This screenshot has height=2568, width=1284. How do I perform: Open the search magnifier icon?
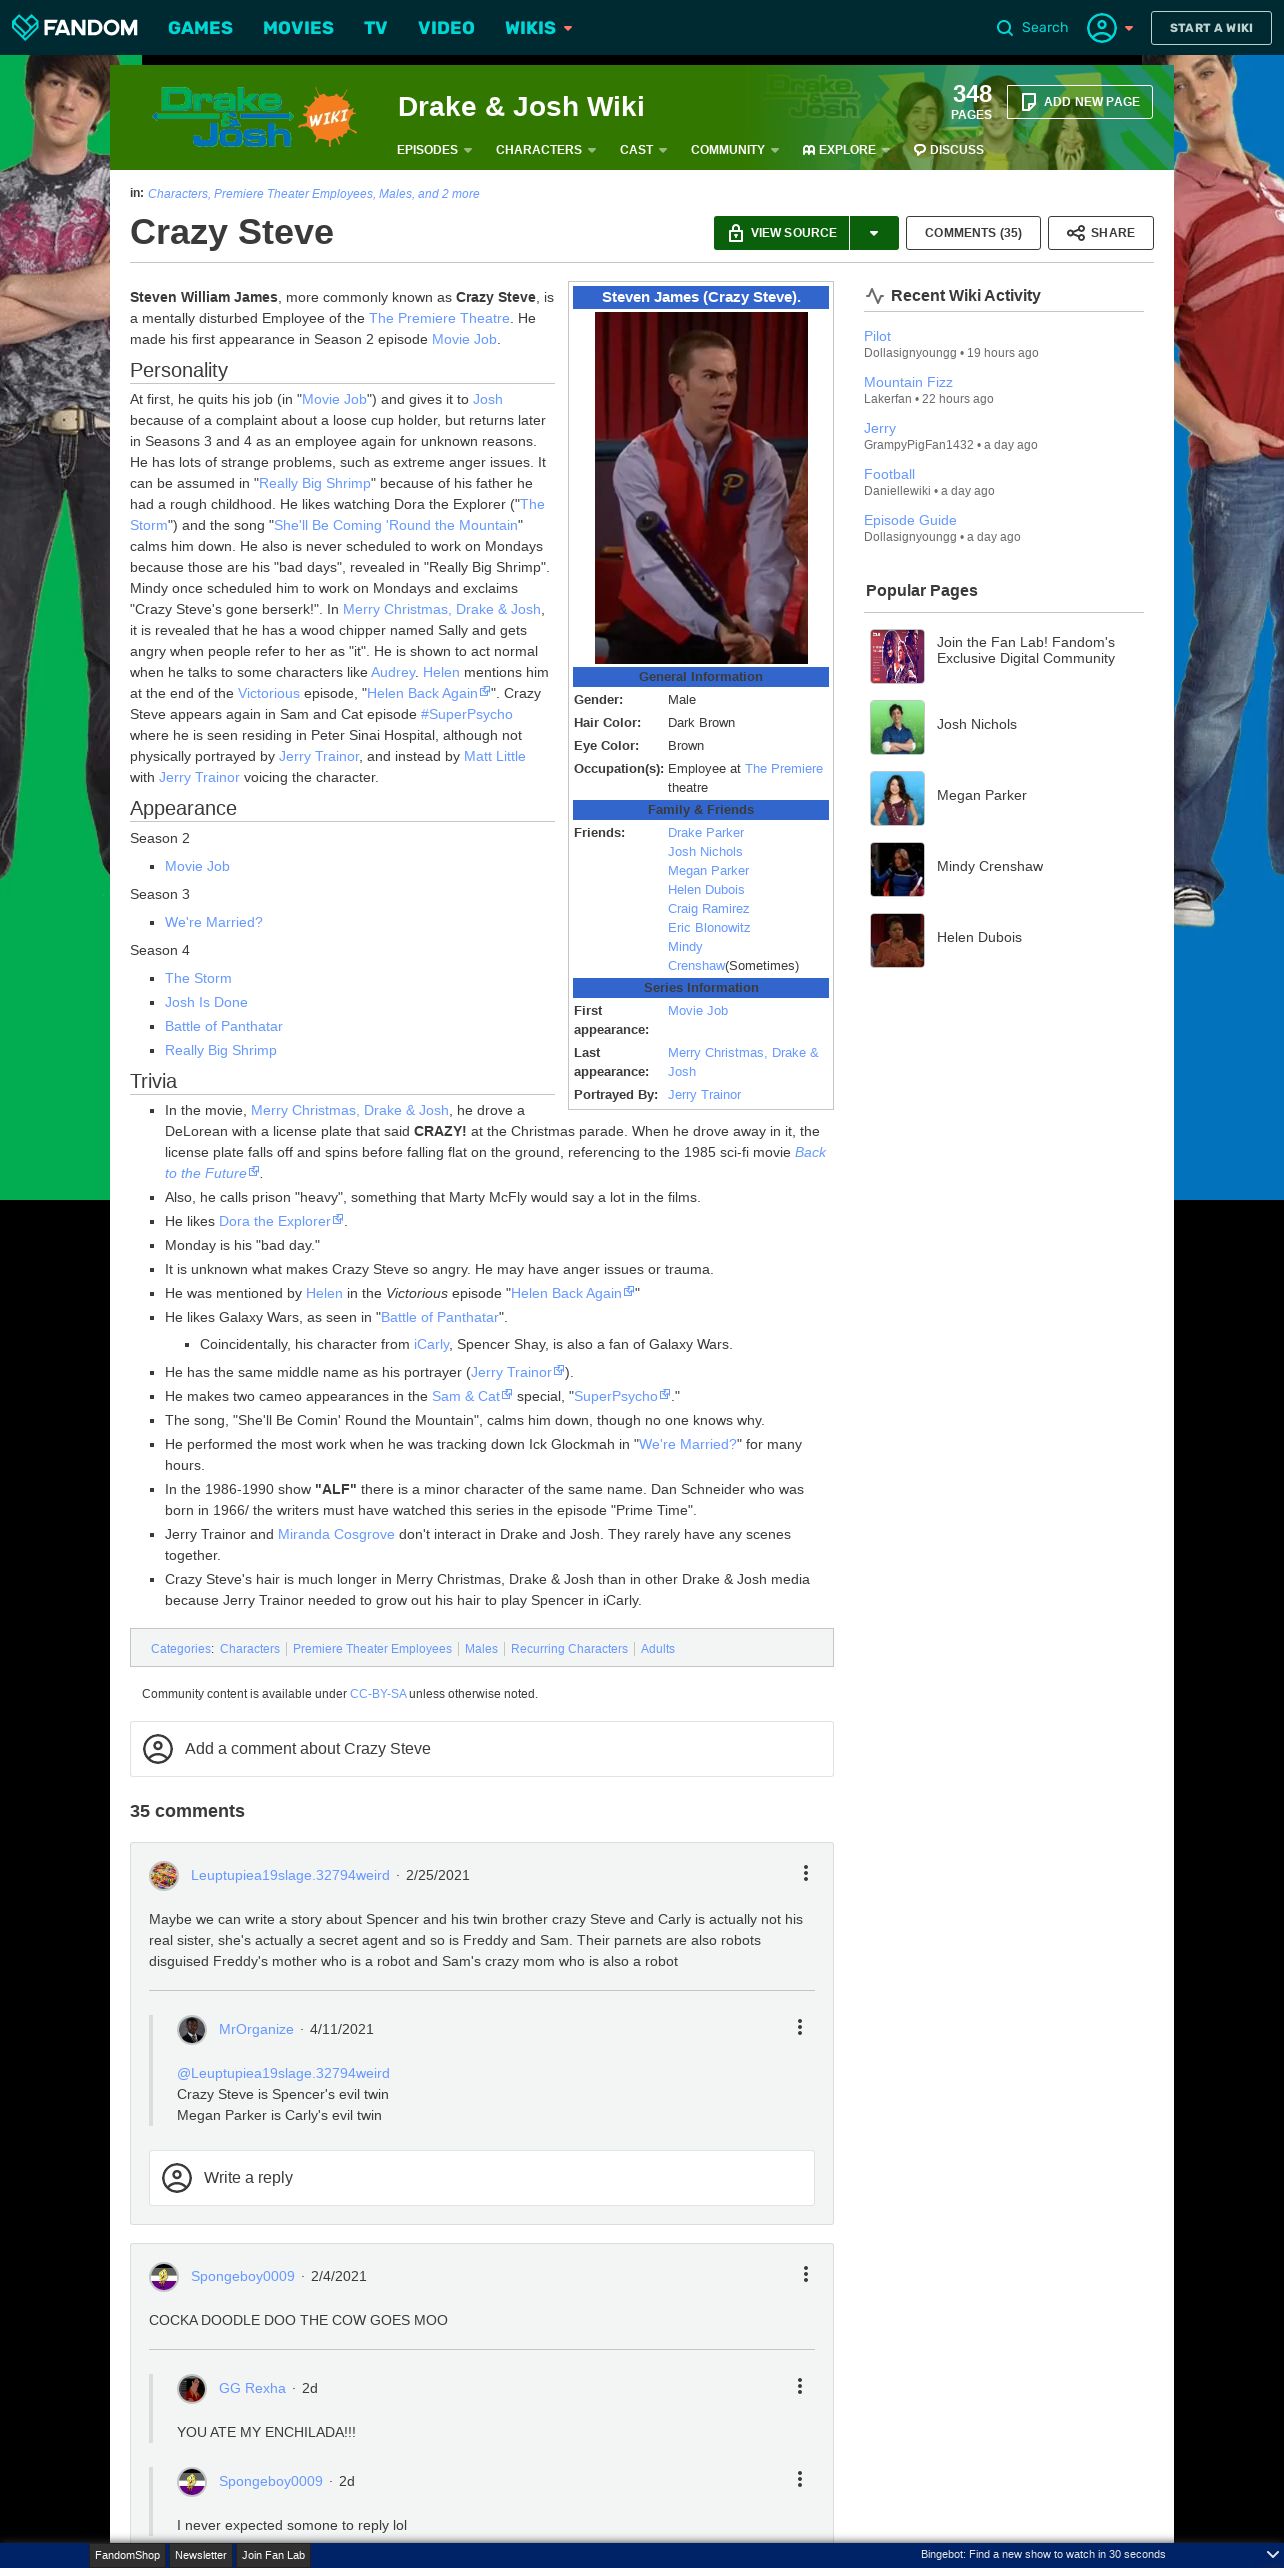(x=1005, y=28)
